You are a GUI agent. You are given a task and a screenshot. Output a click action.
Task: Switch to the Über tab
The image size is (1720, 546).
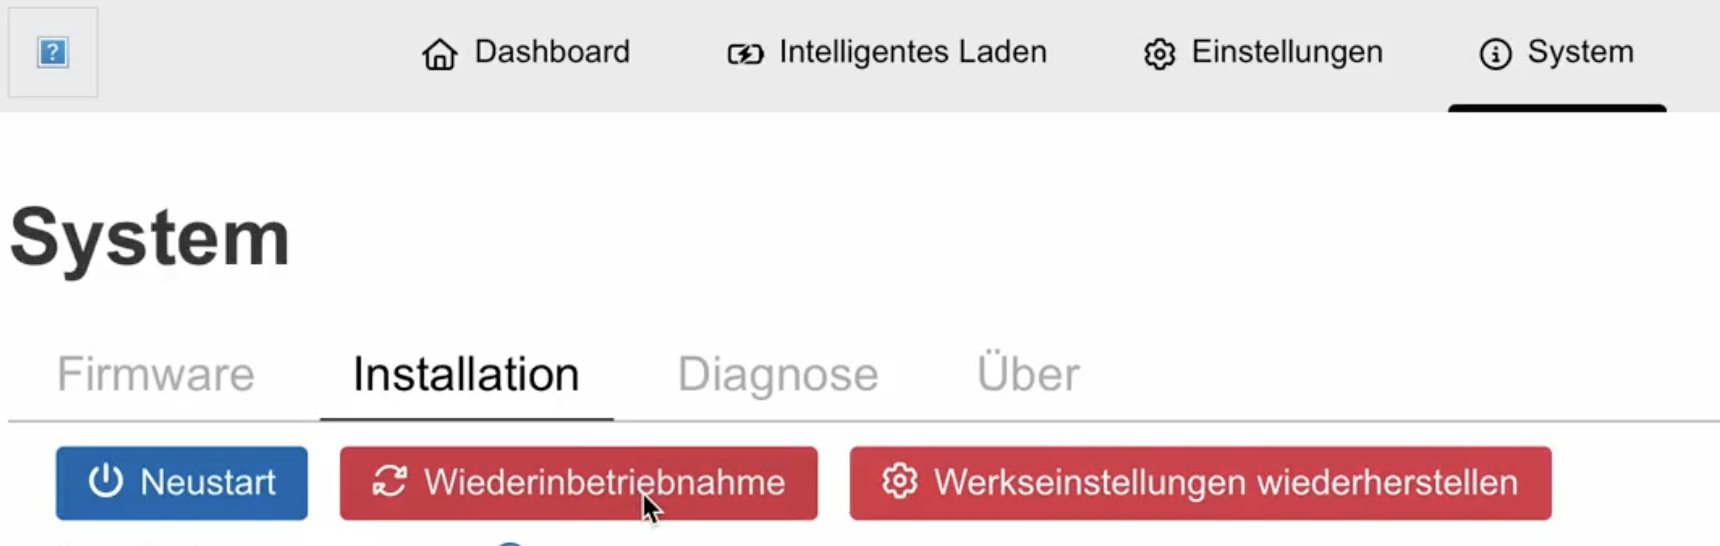pos(1028,374)
